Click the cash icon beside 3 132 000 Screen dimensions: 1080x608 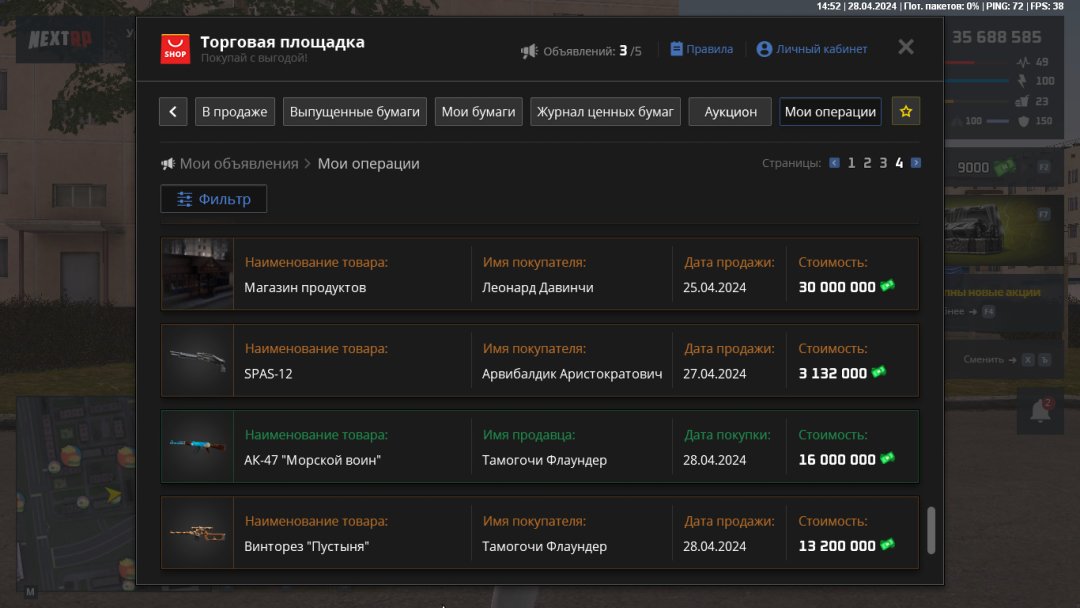[879, 372]
